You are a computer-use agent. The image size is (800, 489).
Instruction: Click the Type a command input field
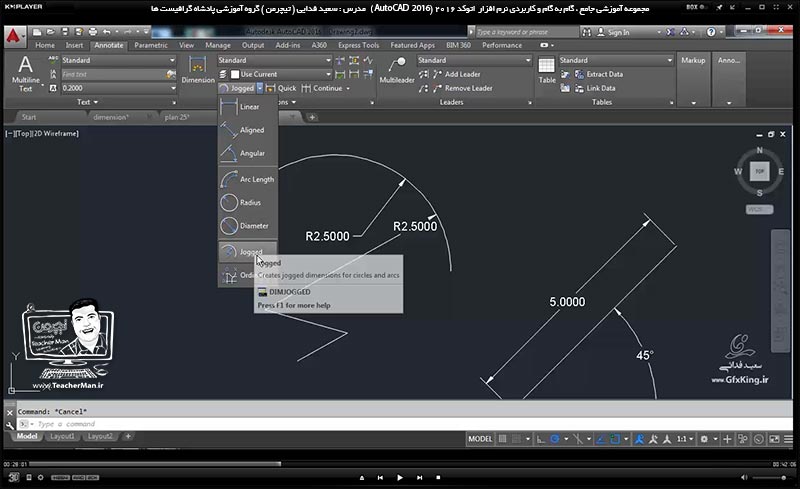coord(406,424)
